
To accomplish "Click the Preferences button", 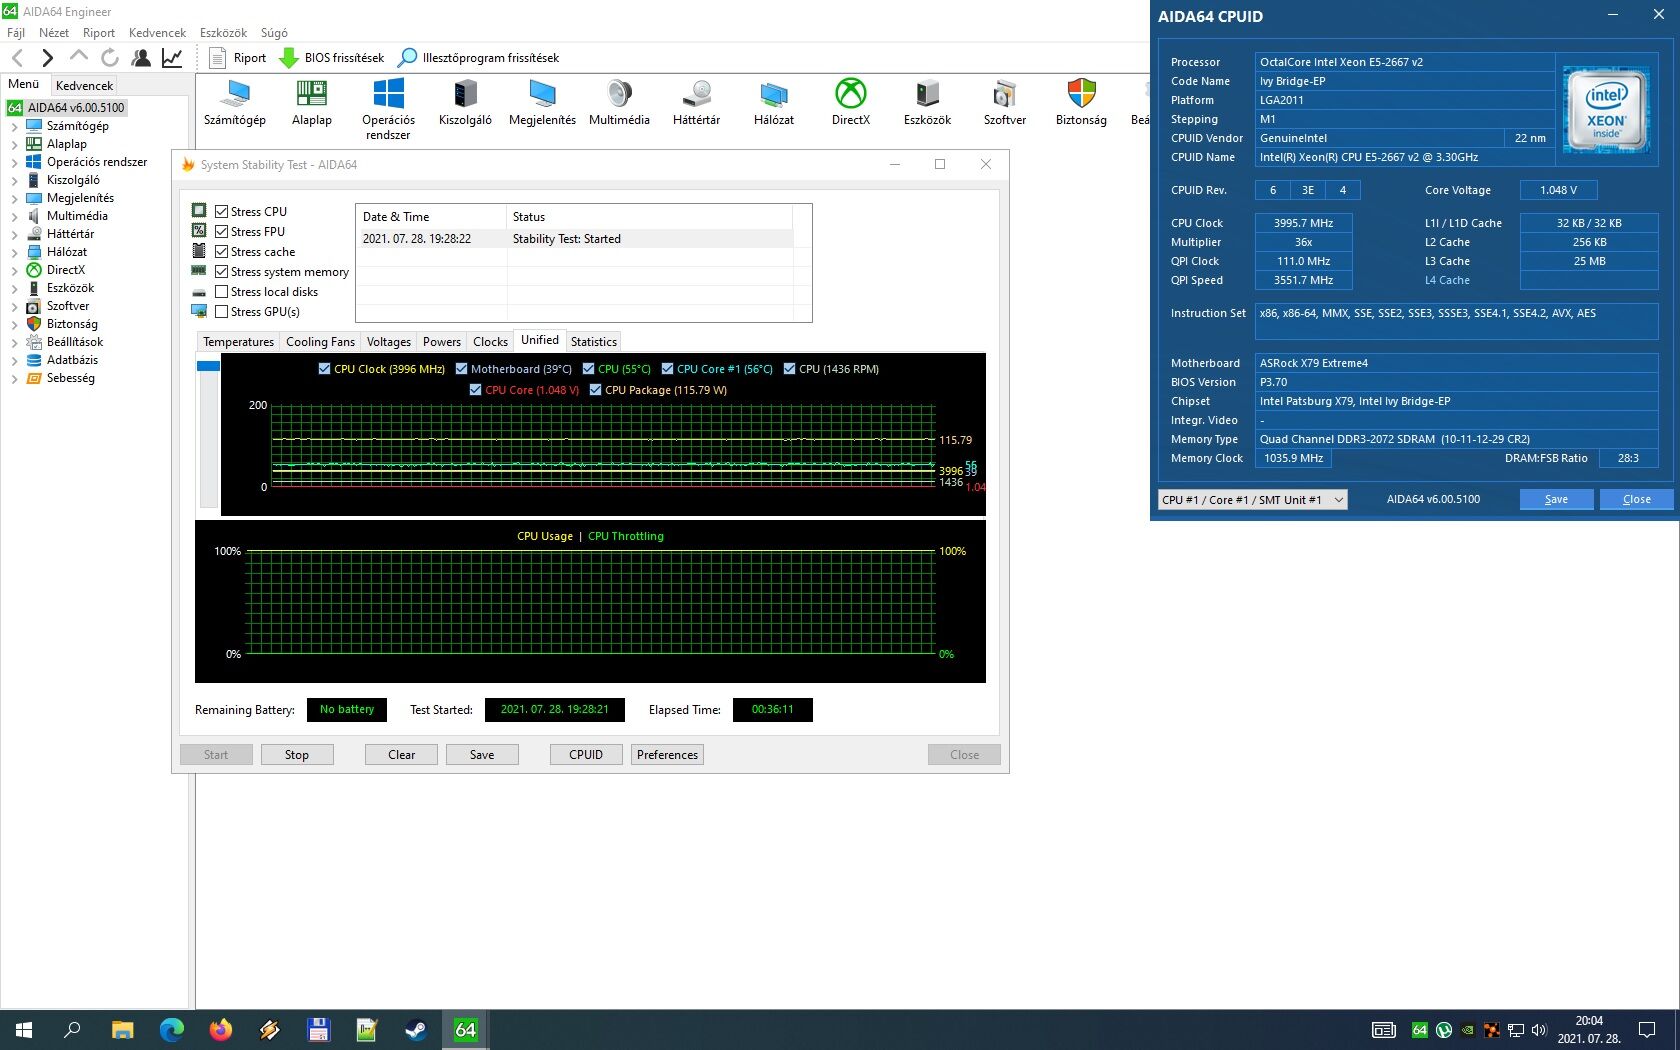I will (x=667, y=755).
